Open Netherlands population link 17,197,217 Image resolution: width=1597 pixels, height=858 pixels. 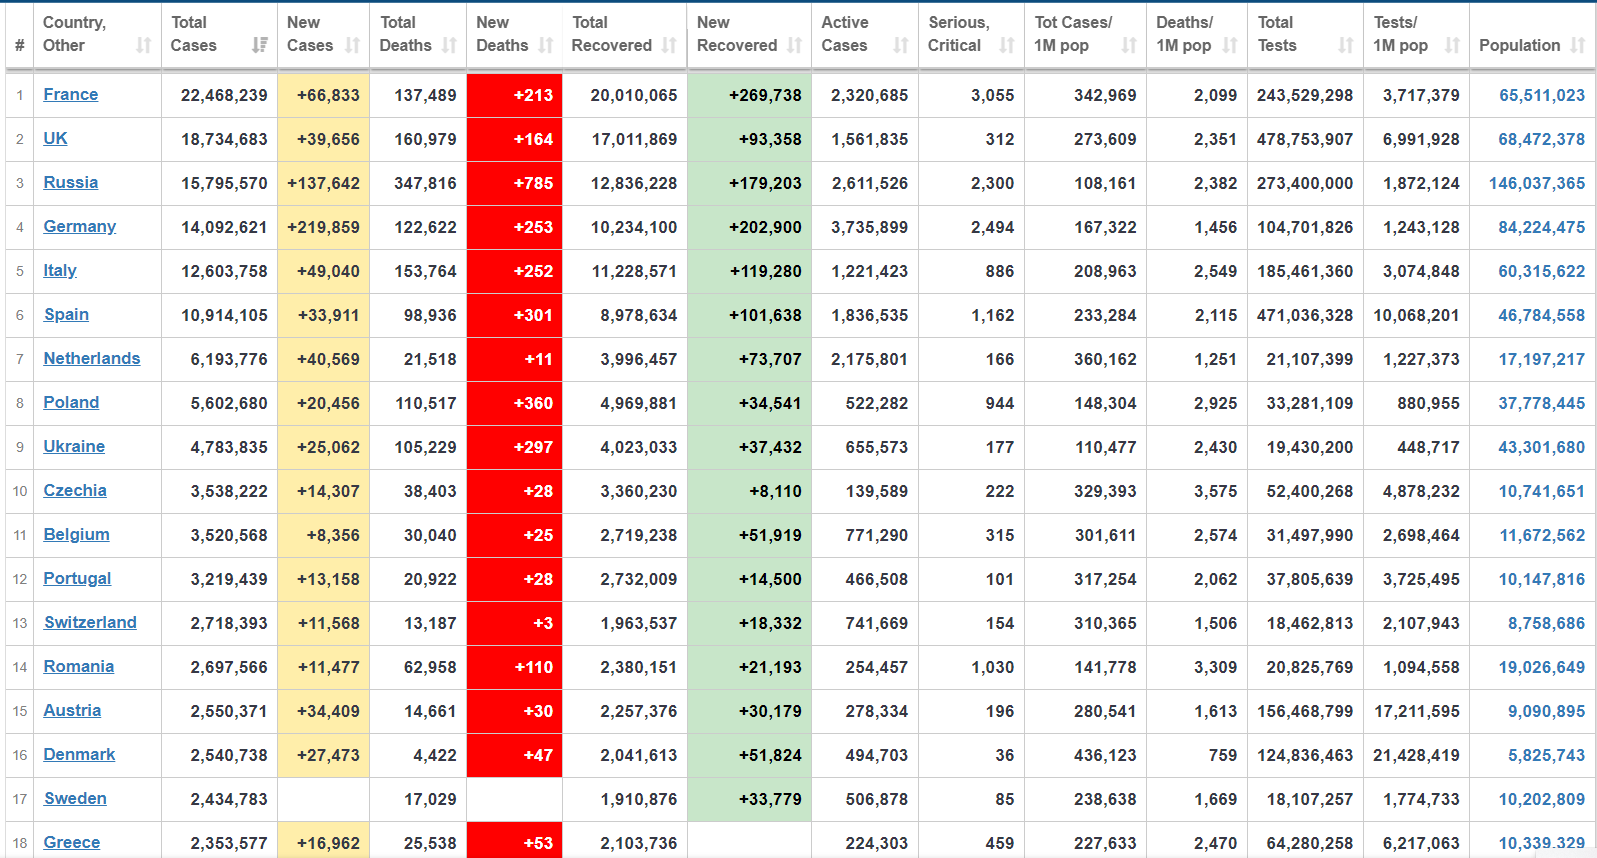coord(1541,359)
